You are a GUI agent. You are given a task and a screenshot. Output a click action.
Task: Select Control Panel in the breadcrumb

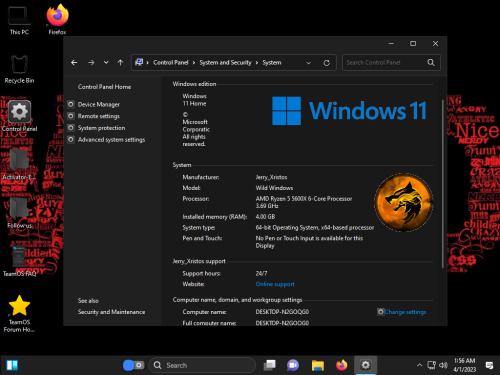[x=171, y=63]
